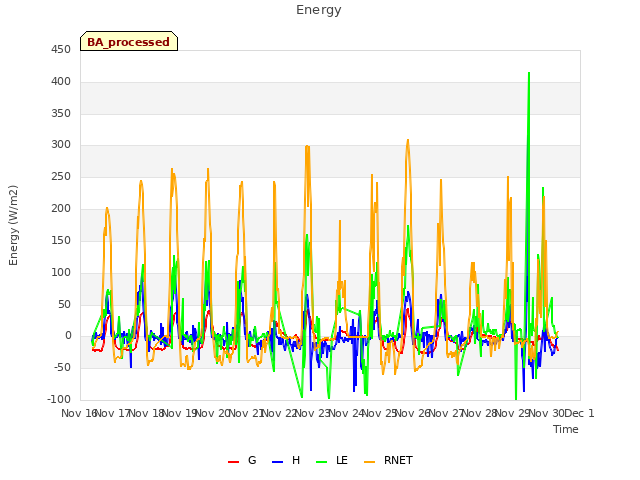Click the Energy chart title
Image resolution: width=640 pixels, height=480 pixels.
(319, 10)
